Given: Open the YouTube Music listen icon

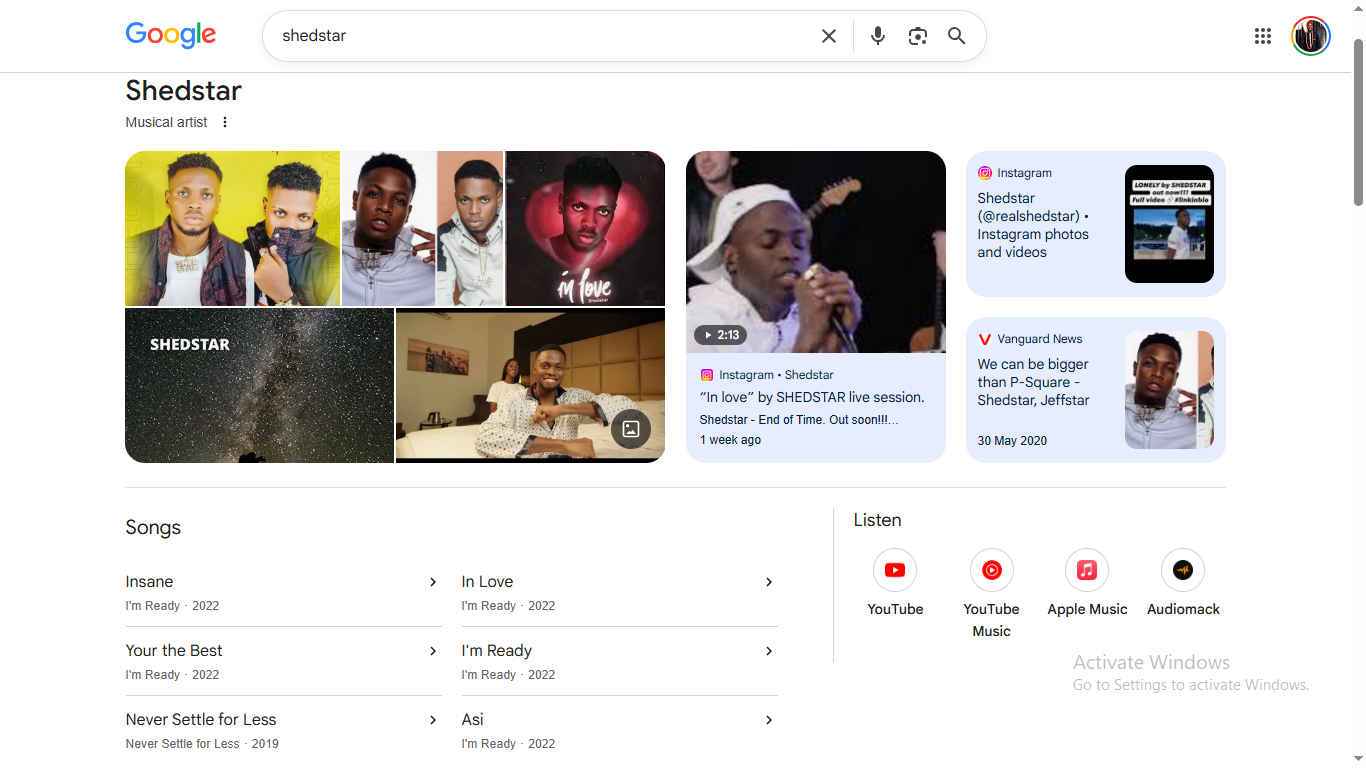Looking at the screenshot, I should 992,570.
